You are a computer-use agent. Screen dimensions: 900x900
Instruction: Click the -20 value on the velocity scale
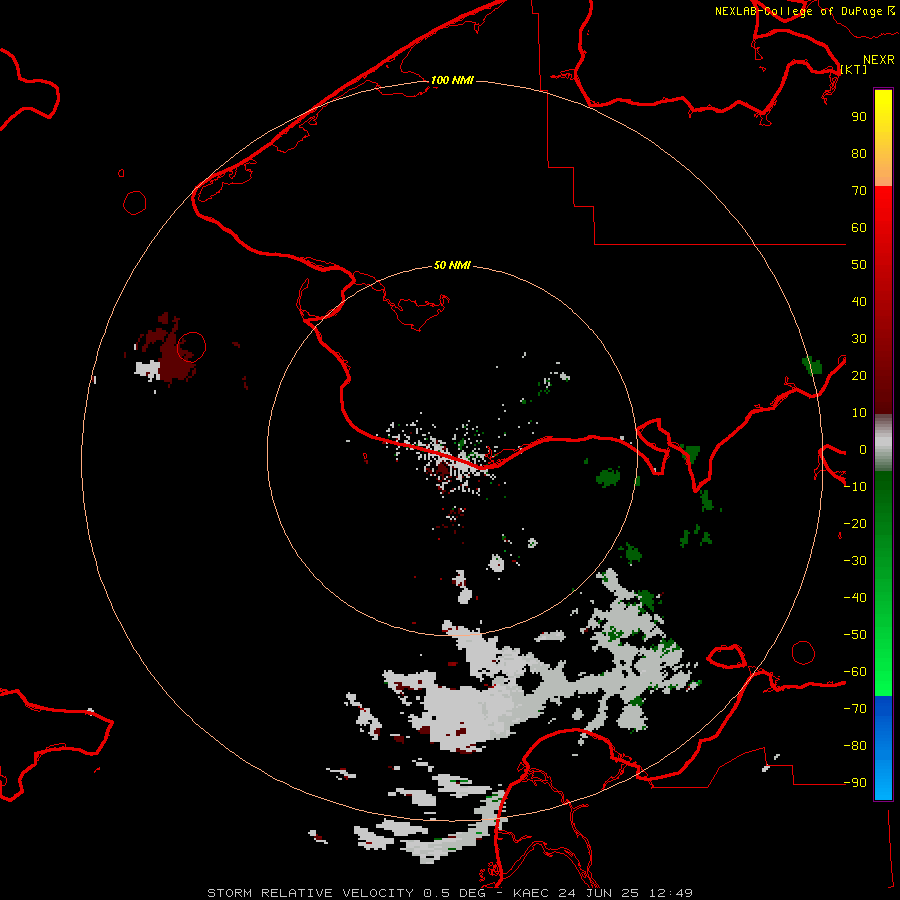point(855,523)
